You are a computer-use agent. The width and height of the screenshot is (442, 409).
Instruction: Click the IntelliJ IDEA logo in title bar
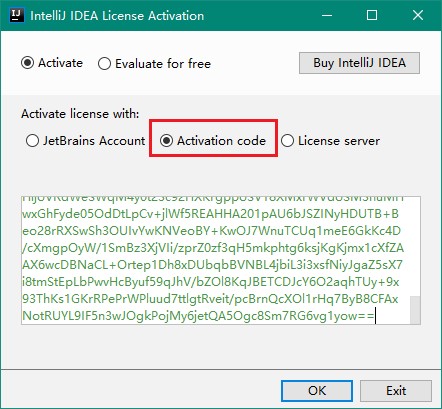17,15
